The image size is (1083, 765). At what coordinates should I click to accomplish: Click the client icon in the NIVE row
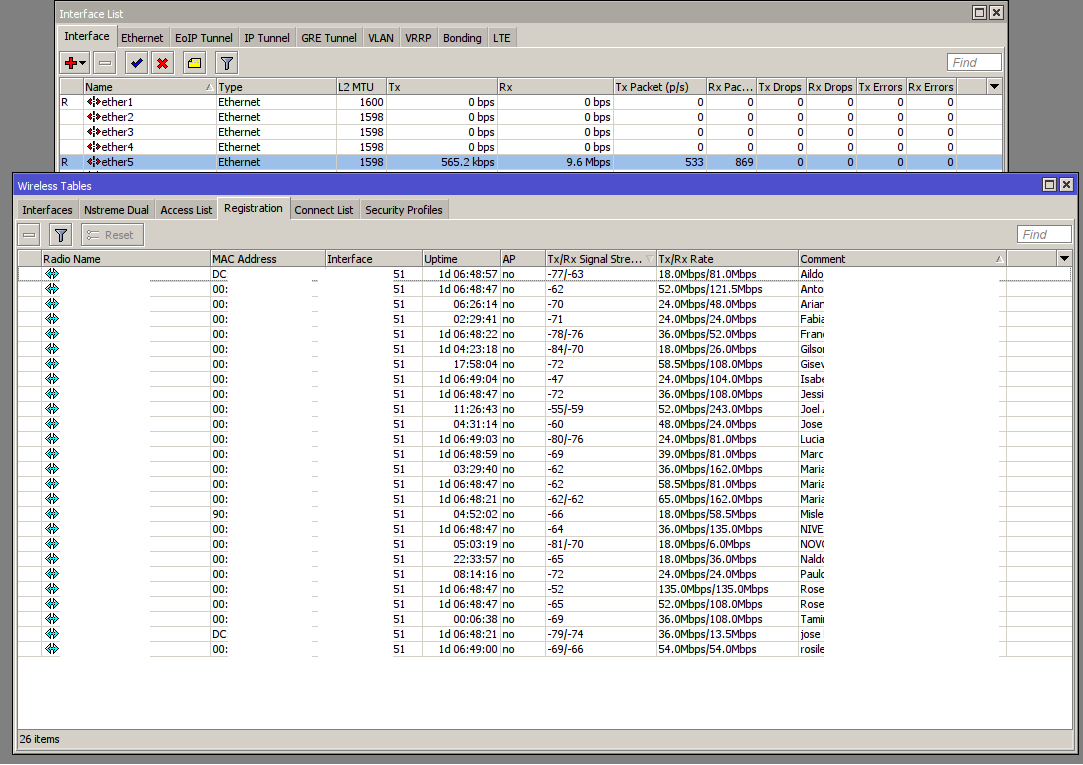point(52,529)
